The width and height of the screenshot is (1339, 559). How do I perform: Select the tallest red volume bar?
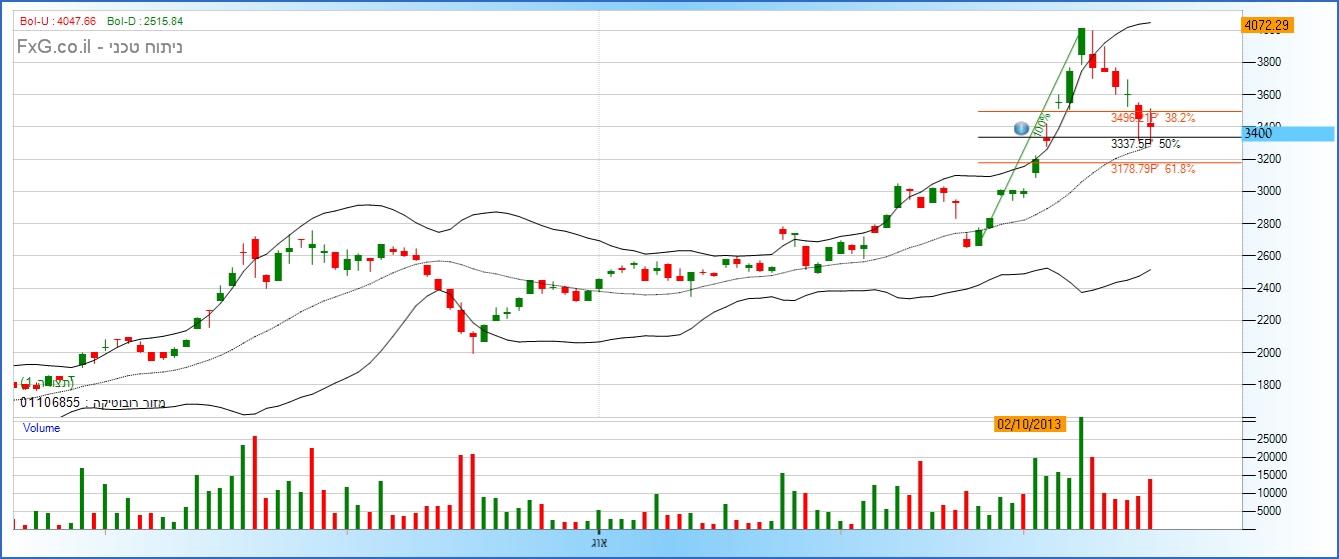click(255, 483)
